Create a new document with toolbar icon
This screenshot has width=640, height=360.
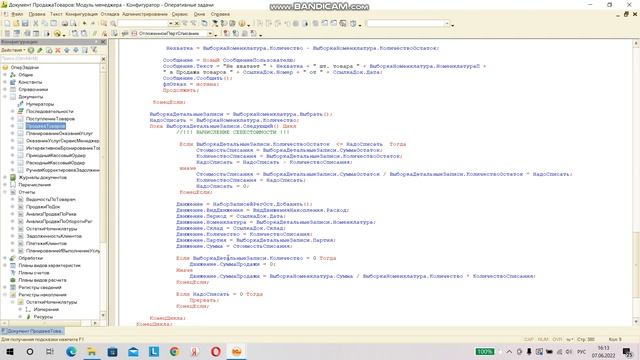7,24
